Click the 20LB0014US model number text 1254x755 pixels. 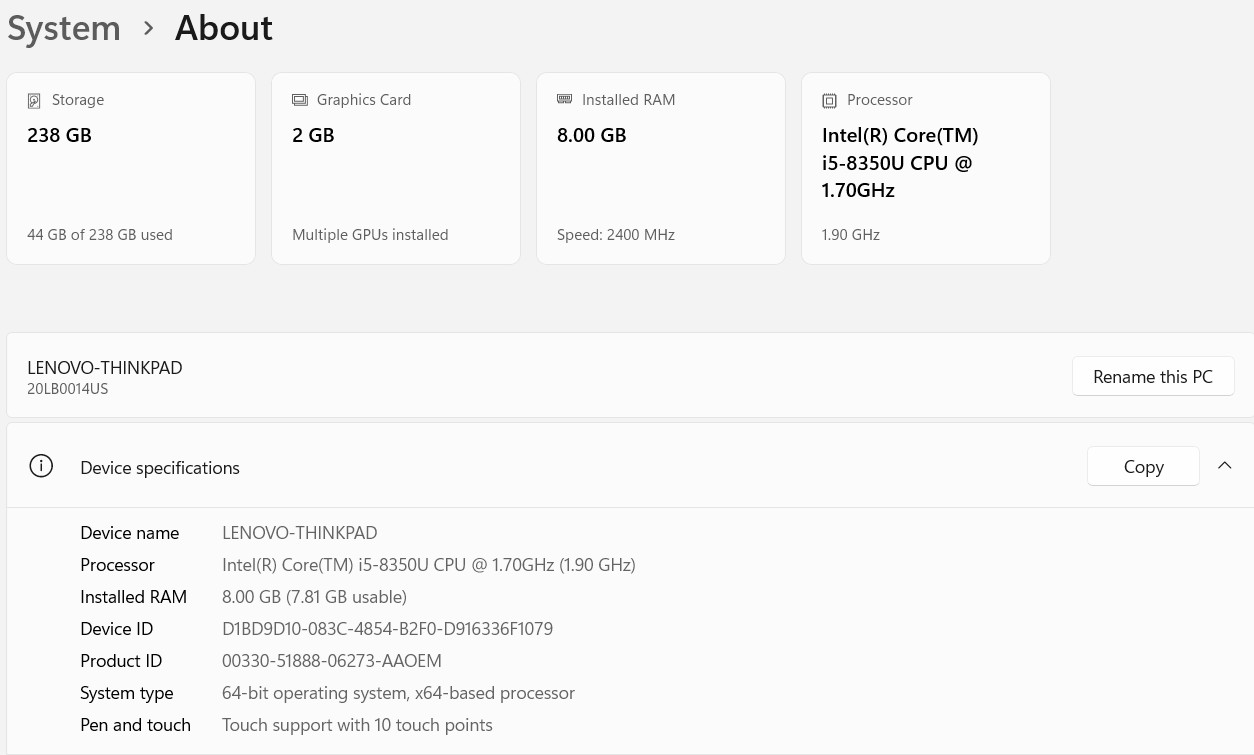coord(68,389)
